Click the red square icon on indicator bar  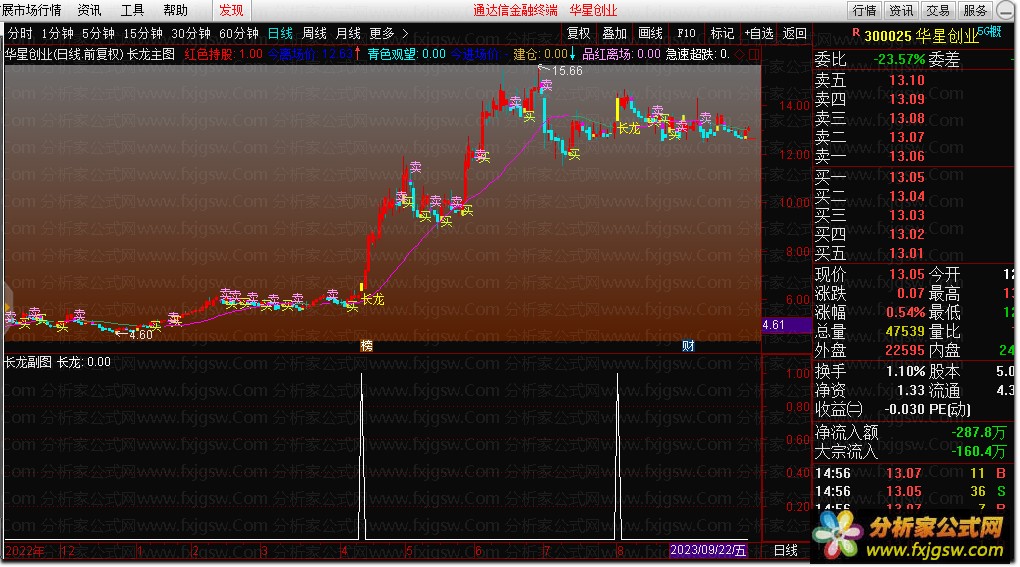click(754, 55)
